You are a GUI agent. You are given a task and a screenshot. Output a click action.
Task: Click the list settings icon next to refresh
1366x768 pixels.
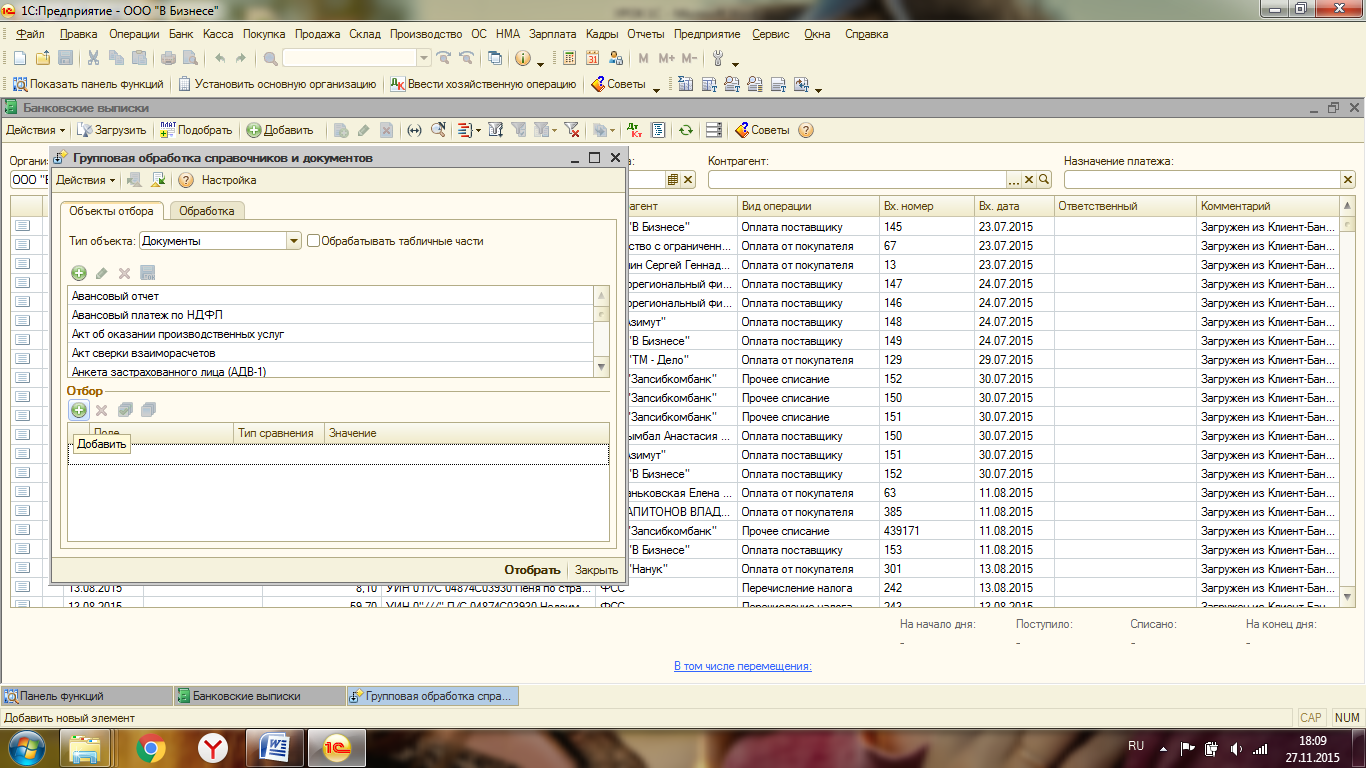[x=713, y=130]
